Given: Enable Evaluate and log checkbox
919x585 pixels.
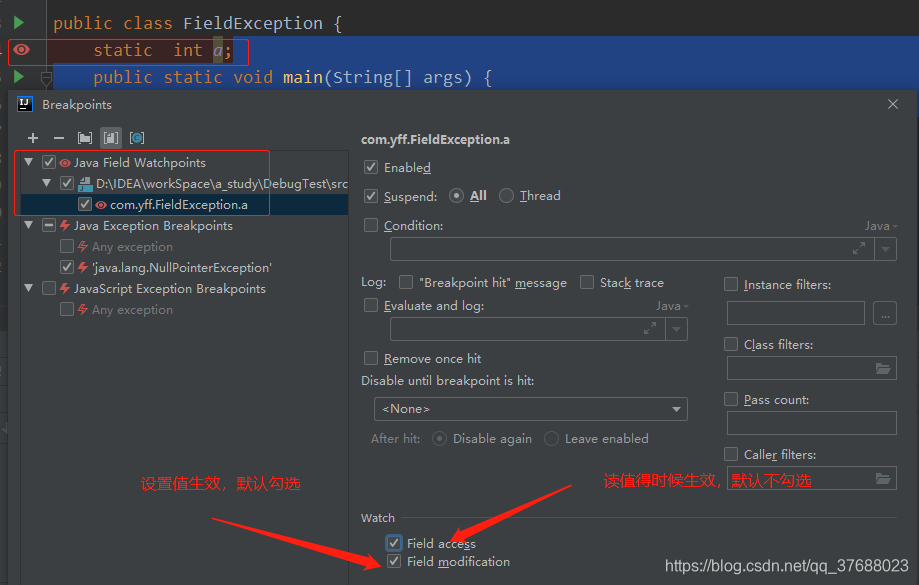Looking at the screenshot, I should (371, 305).
